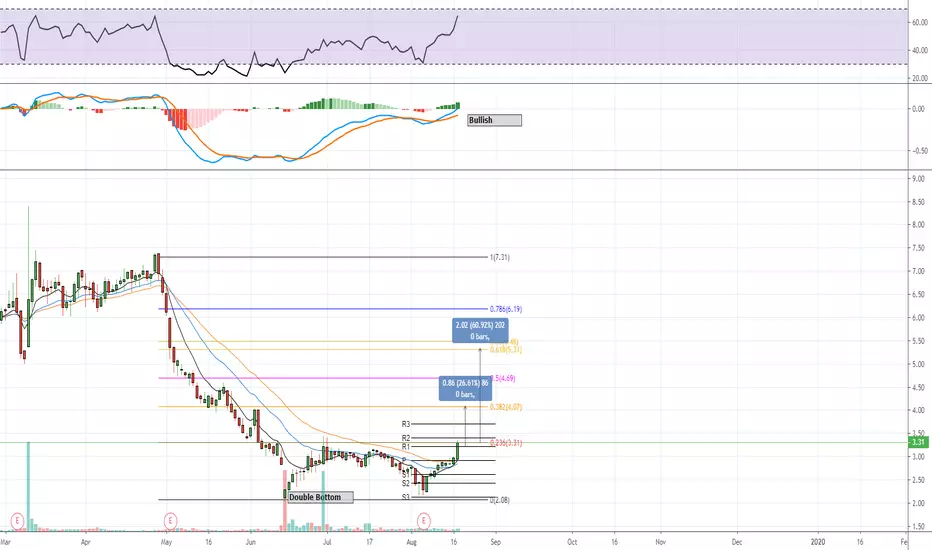Select the Fibonacci 0.786(6.19) level label
The image size is (932, 550).
click(506, 309)
